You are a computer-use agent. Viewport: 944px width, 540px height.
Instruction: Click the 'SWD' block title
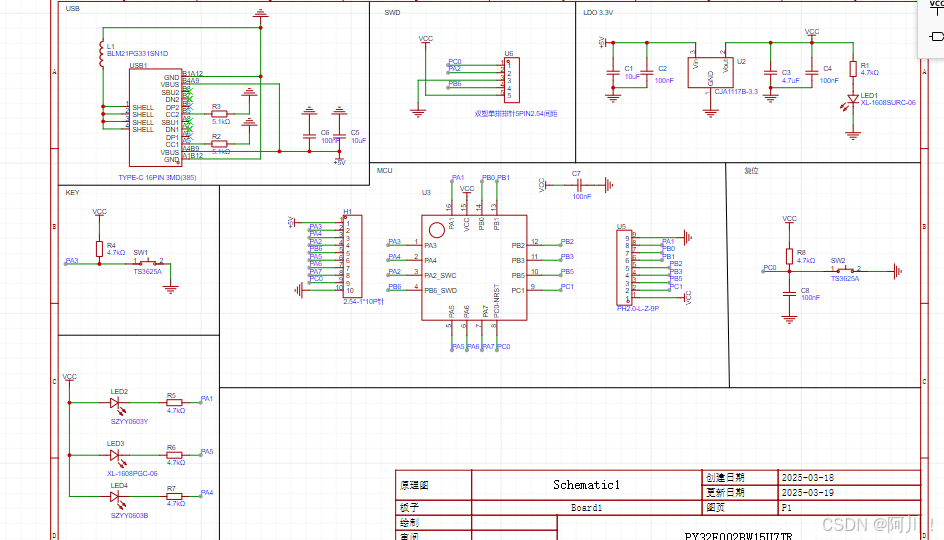pyautogui.click(x=393, y=13)
